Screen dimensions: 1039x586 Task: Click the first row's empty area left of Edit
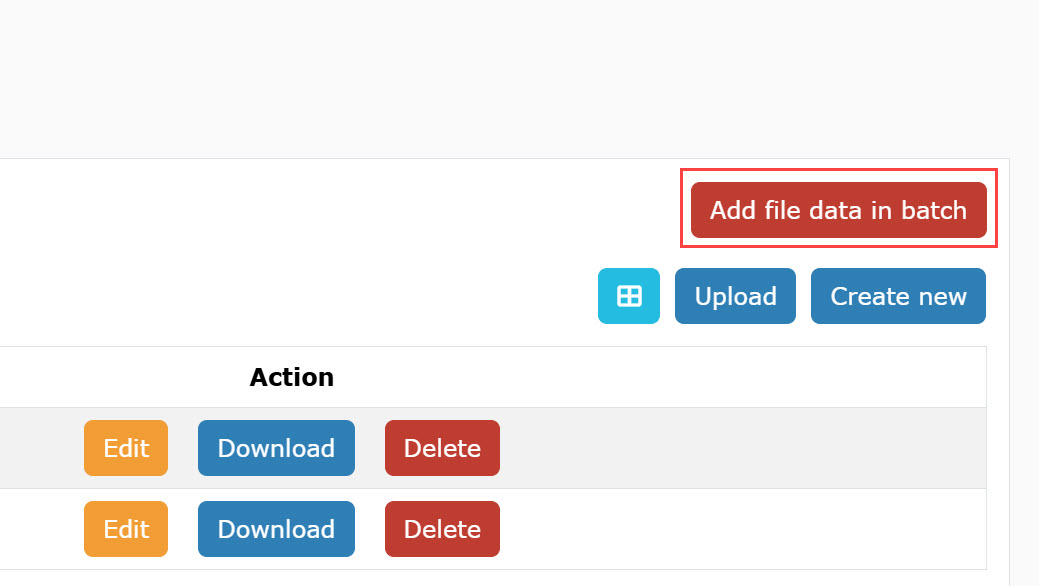pos(40,448)
